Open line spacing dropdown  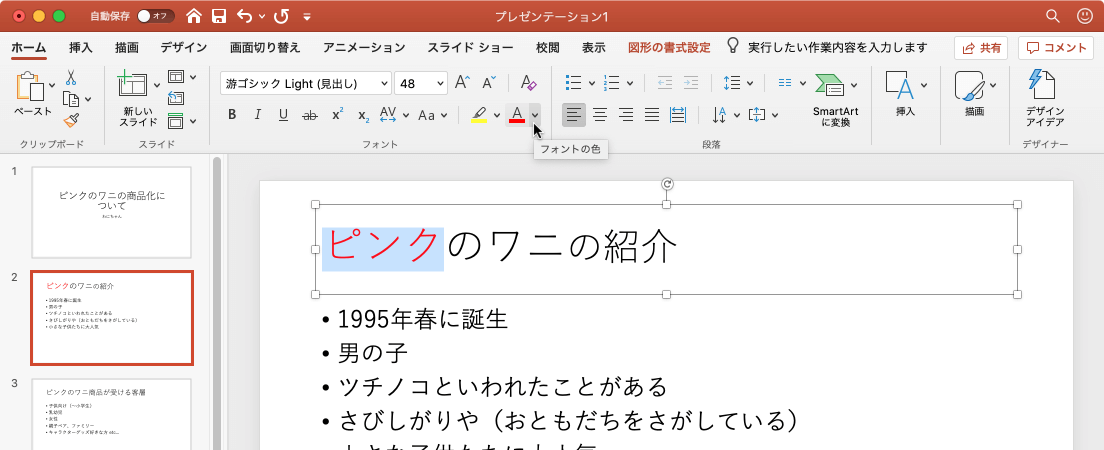(x=738, y=83)
